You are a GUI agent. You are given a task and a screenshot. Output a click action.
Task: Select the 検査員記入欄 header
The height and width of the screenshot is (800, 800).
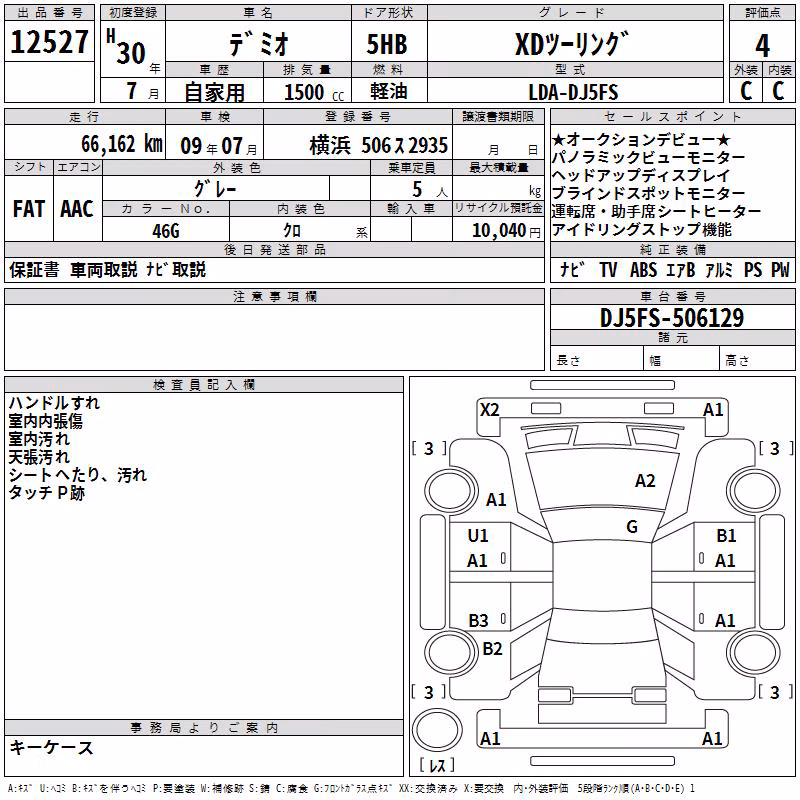coord(204,385)
